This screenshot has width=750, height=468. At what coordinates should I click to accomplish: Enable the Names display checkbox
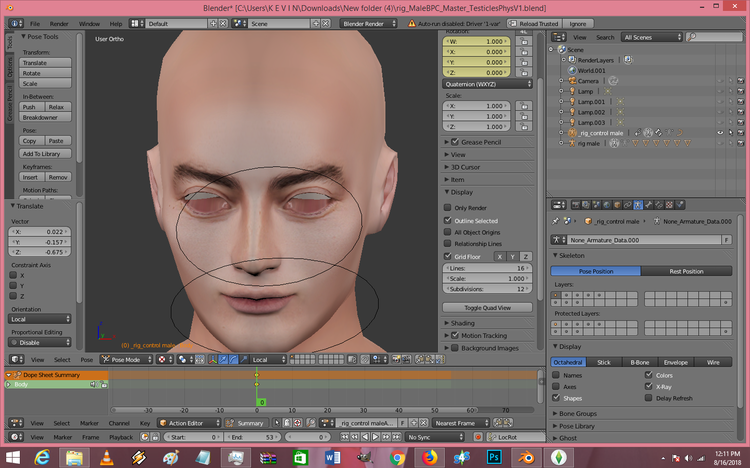point(556,375)
